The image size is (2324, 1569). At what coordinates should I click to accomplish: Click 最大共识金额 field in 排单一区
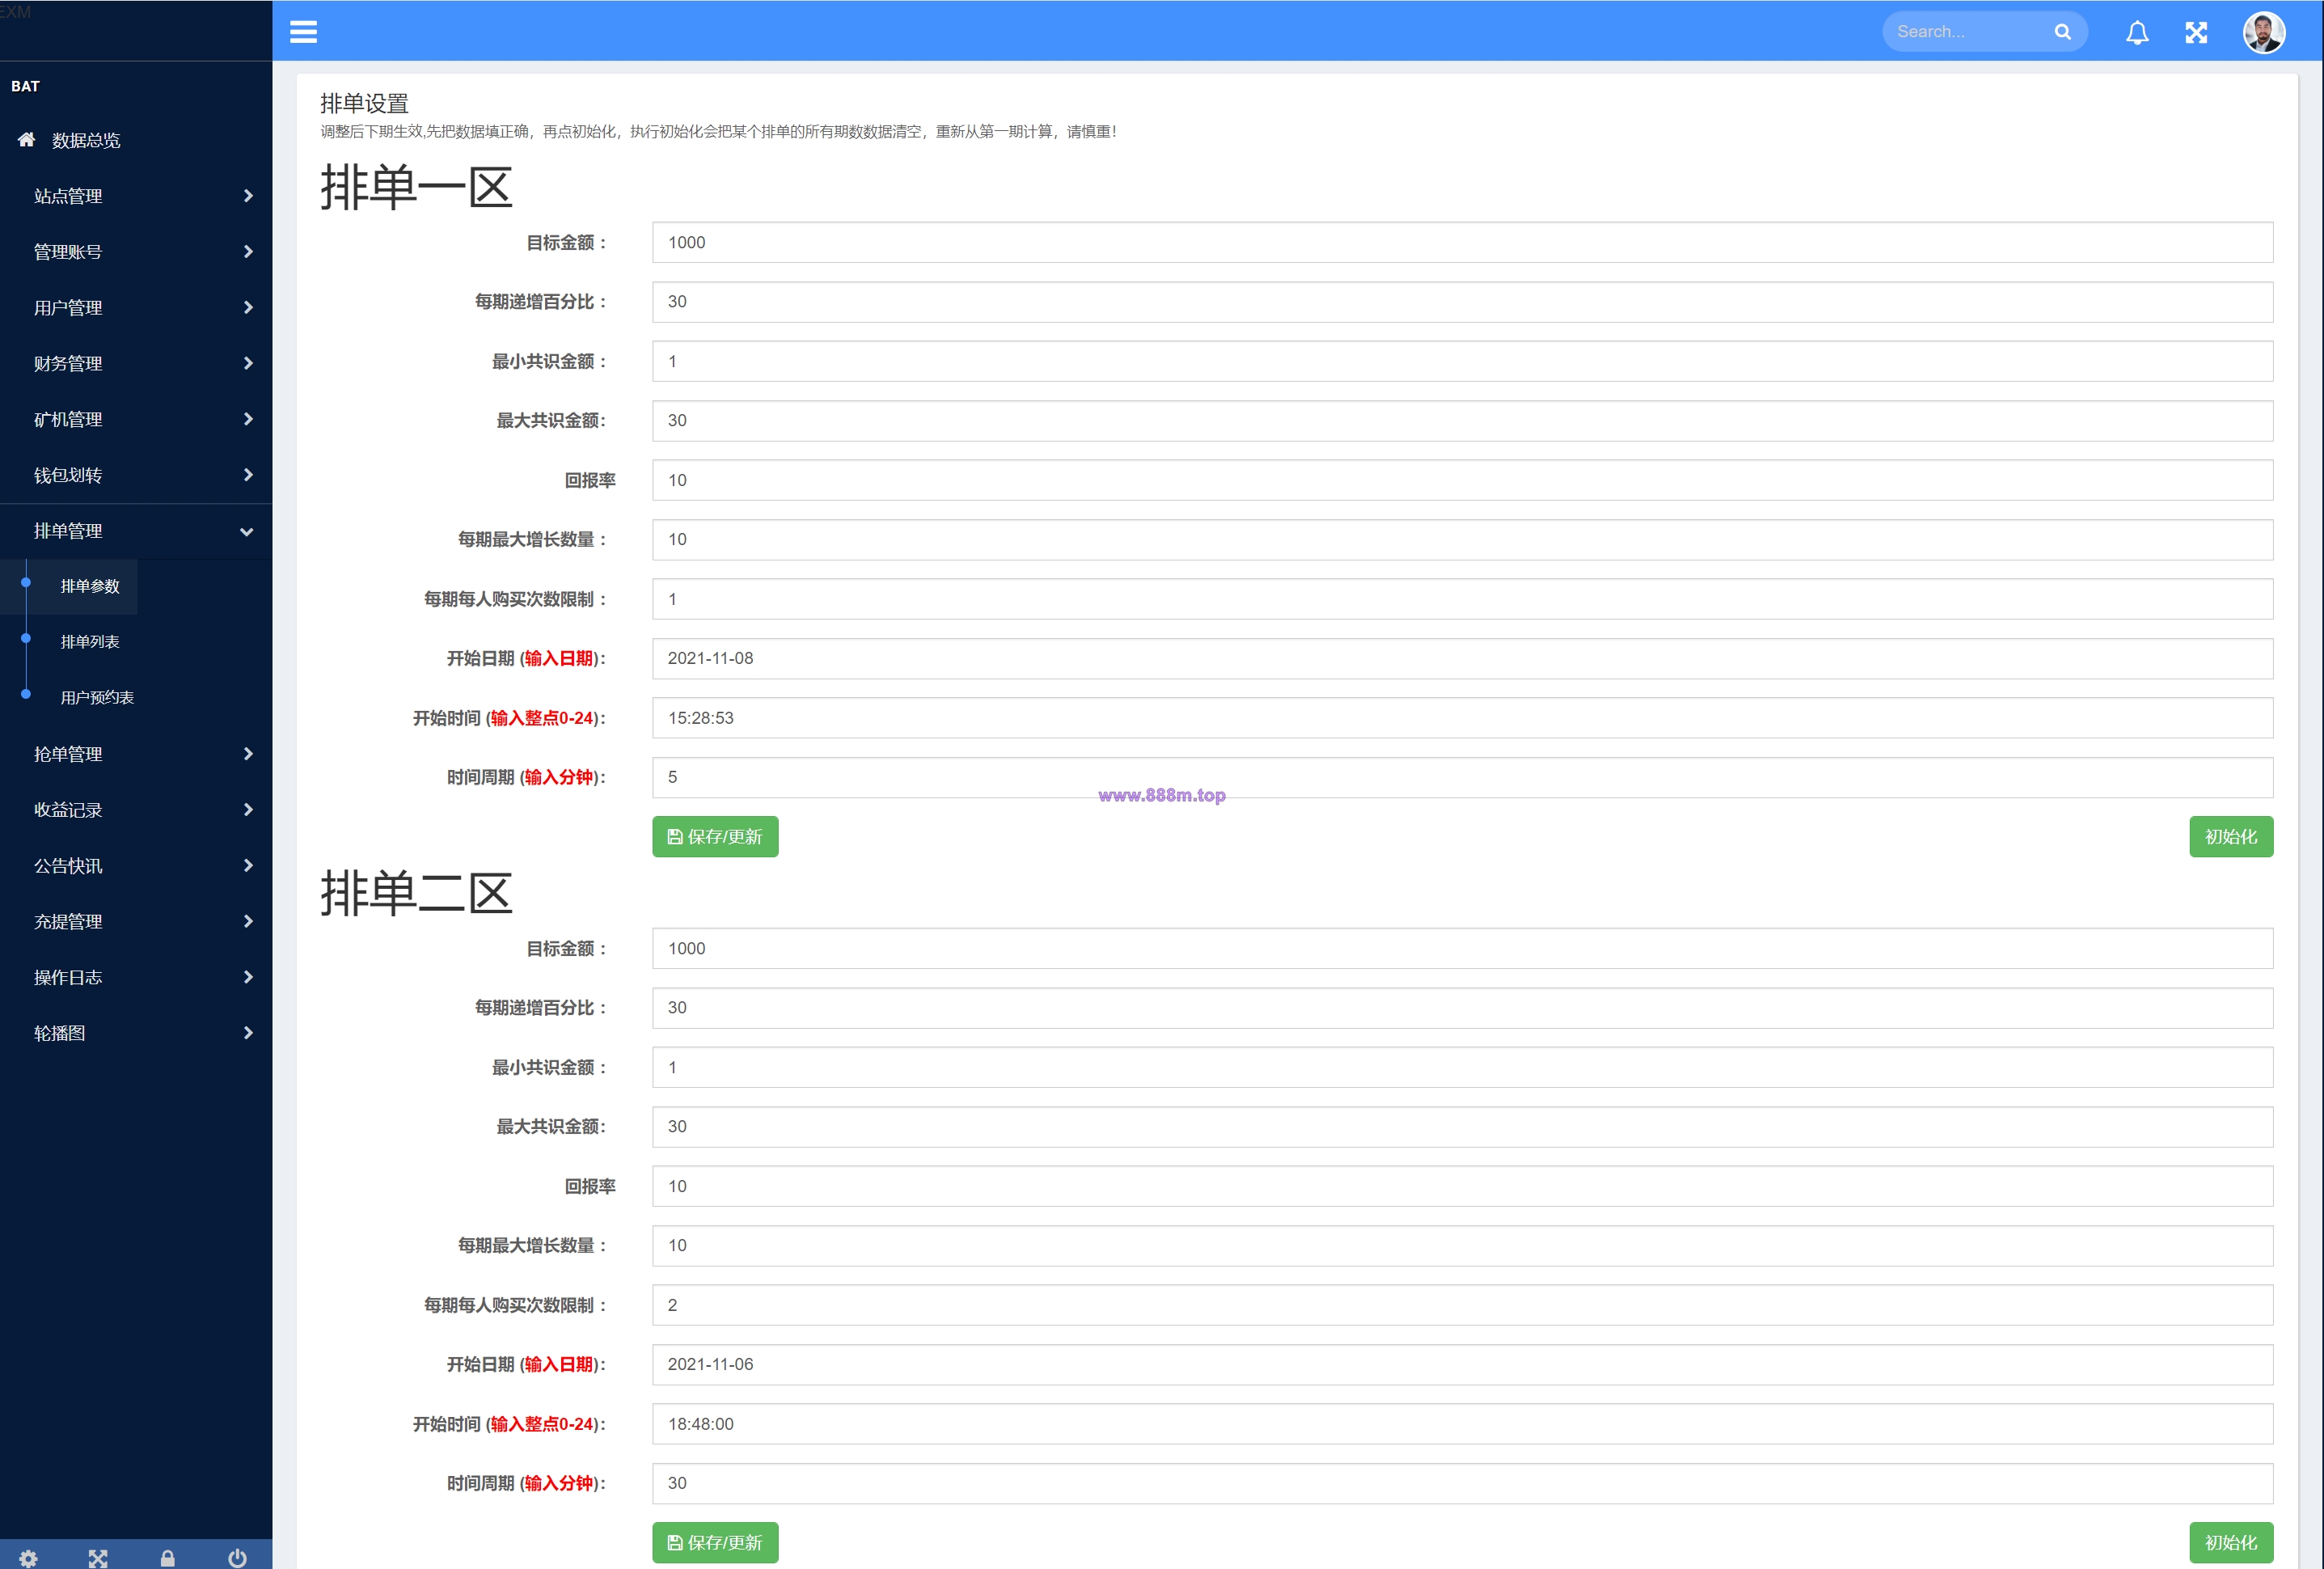(1462, 421)
